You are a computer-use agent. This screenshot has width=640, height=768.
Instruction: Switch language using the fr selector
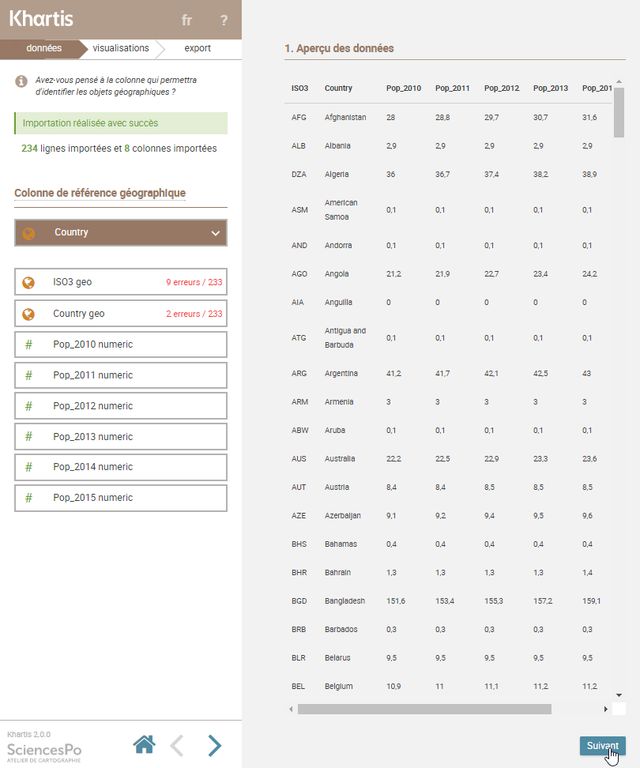pyautogui.click(x=187, y=20)
